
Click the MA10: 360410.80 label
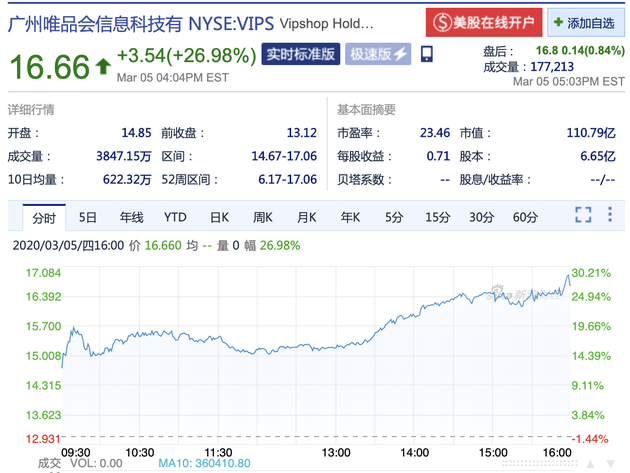pyautogui.click(x=205, y=463)
